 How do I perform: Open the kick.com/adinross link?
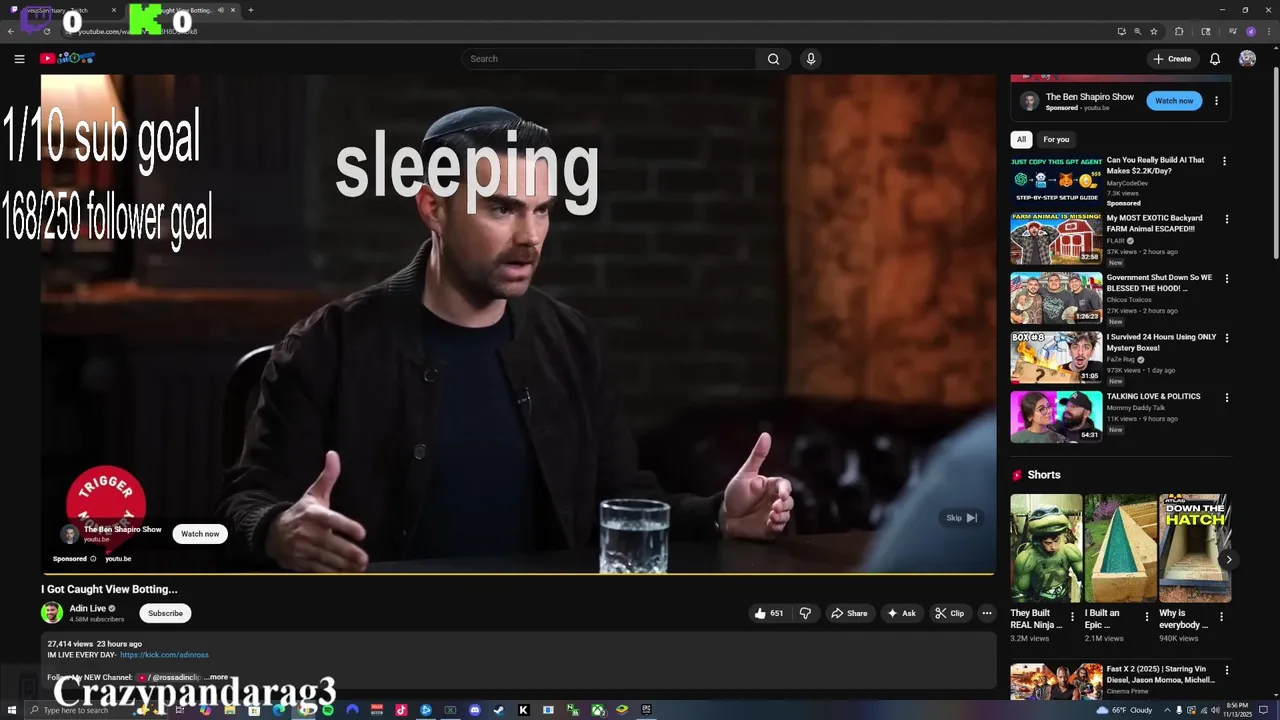164,655
